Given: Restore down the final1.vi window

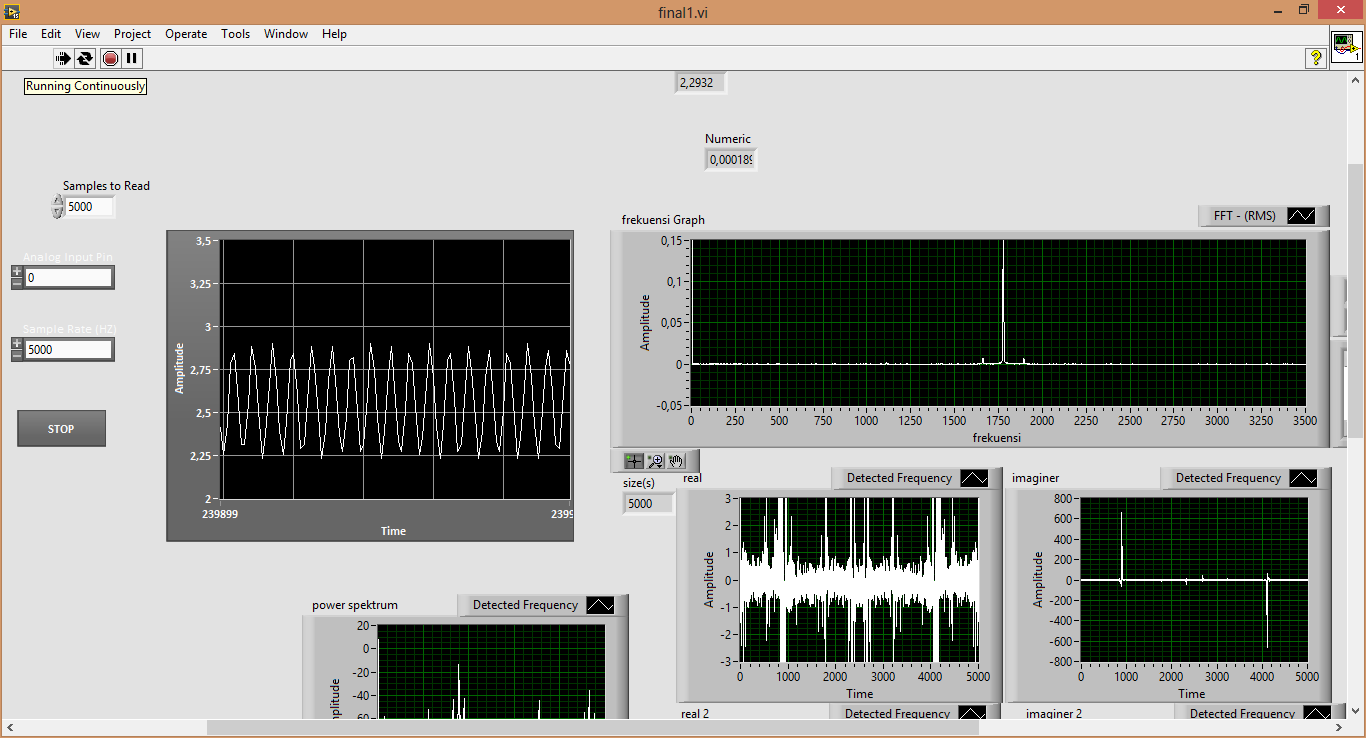Looking at the screenshot, I should pyautogui.click(x=1304, y=10).
